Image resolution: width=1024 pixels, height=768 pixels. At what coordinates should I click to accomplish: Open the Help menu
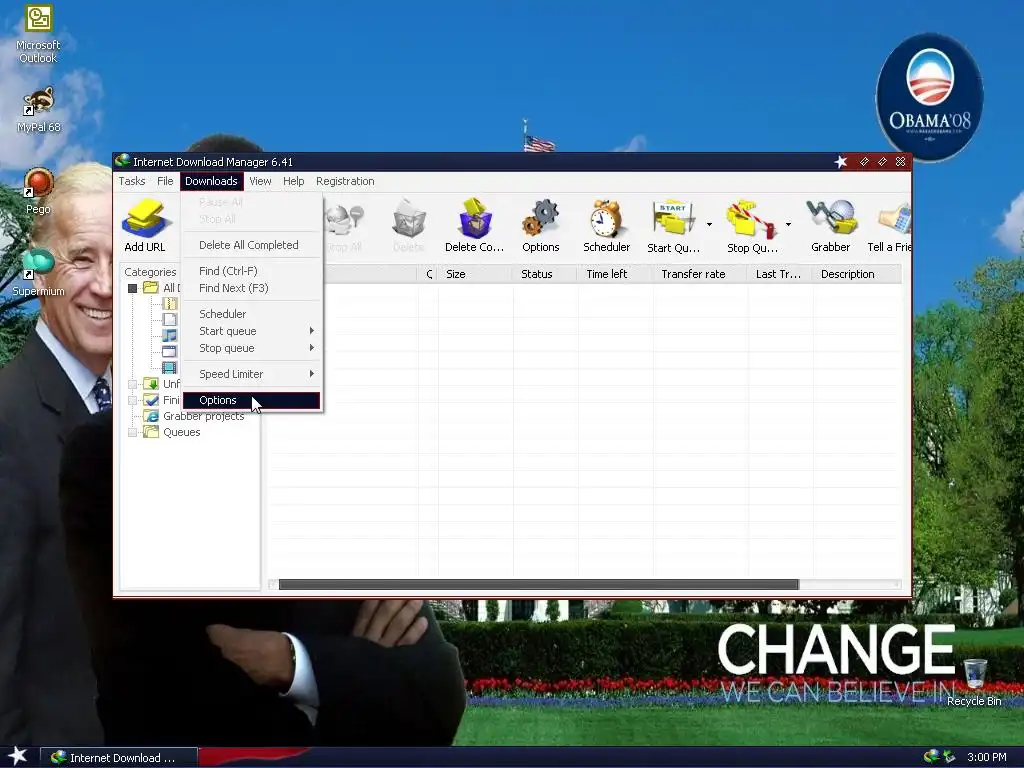click(x=293, y=181)
